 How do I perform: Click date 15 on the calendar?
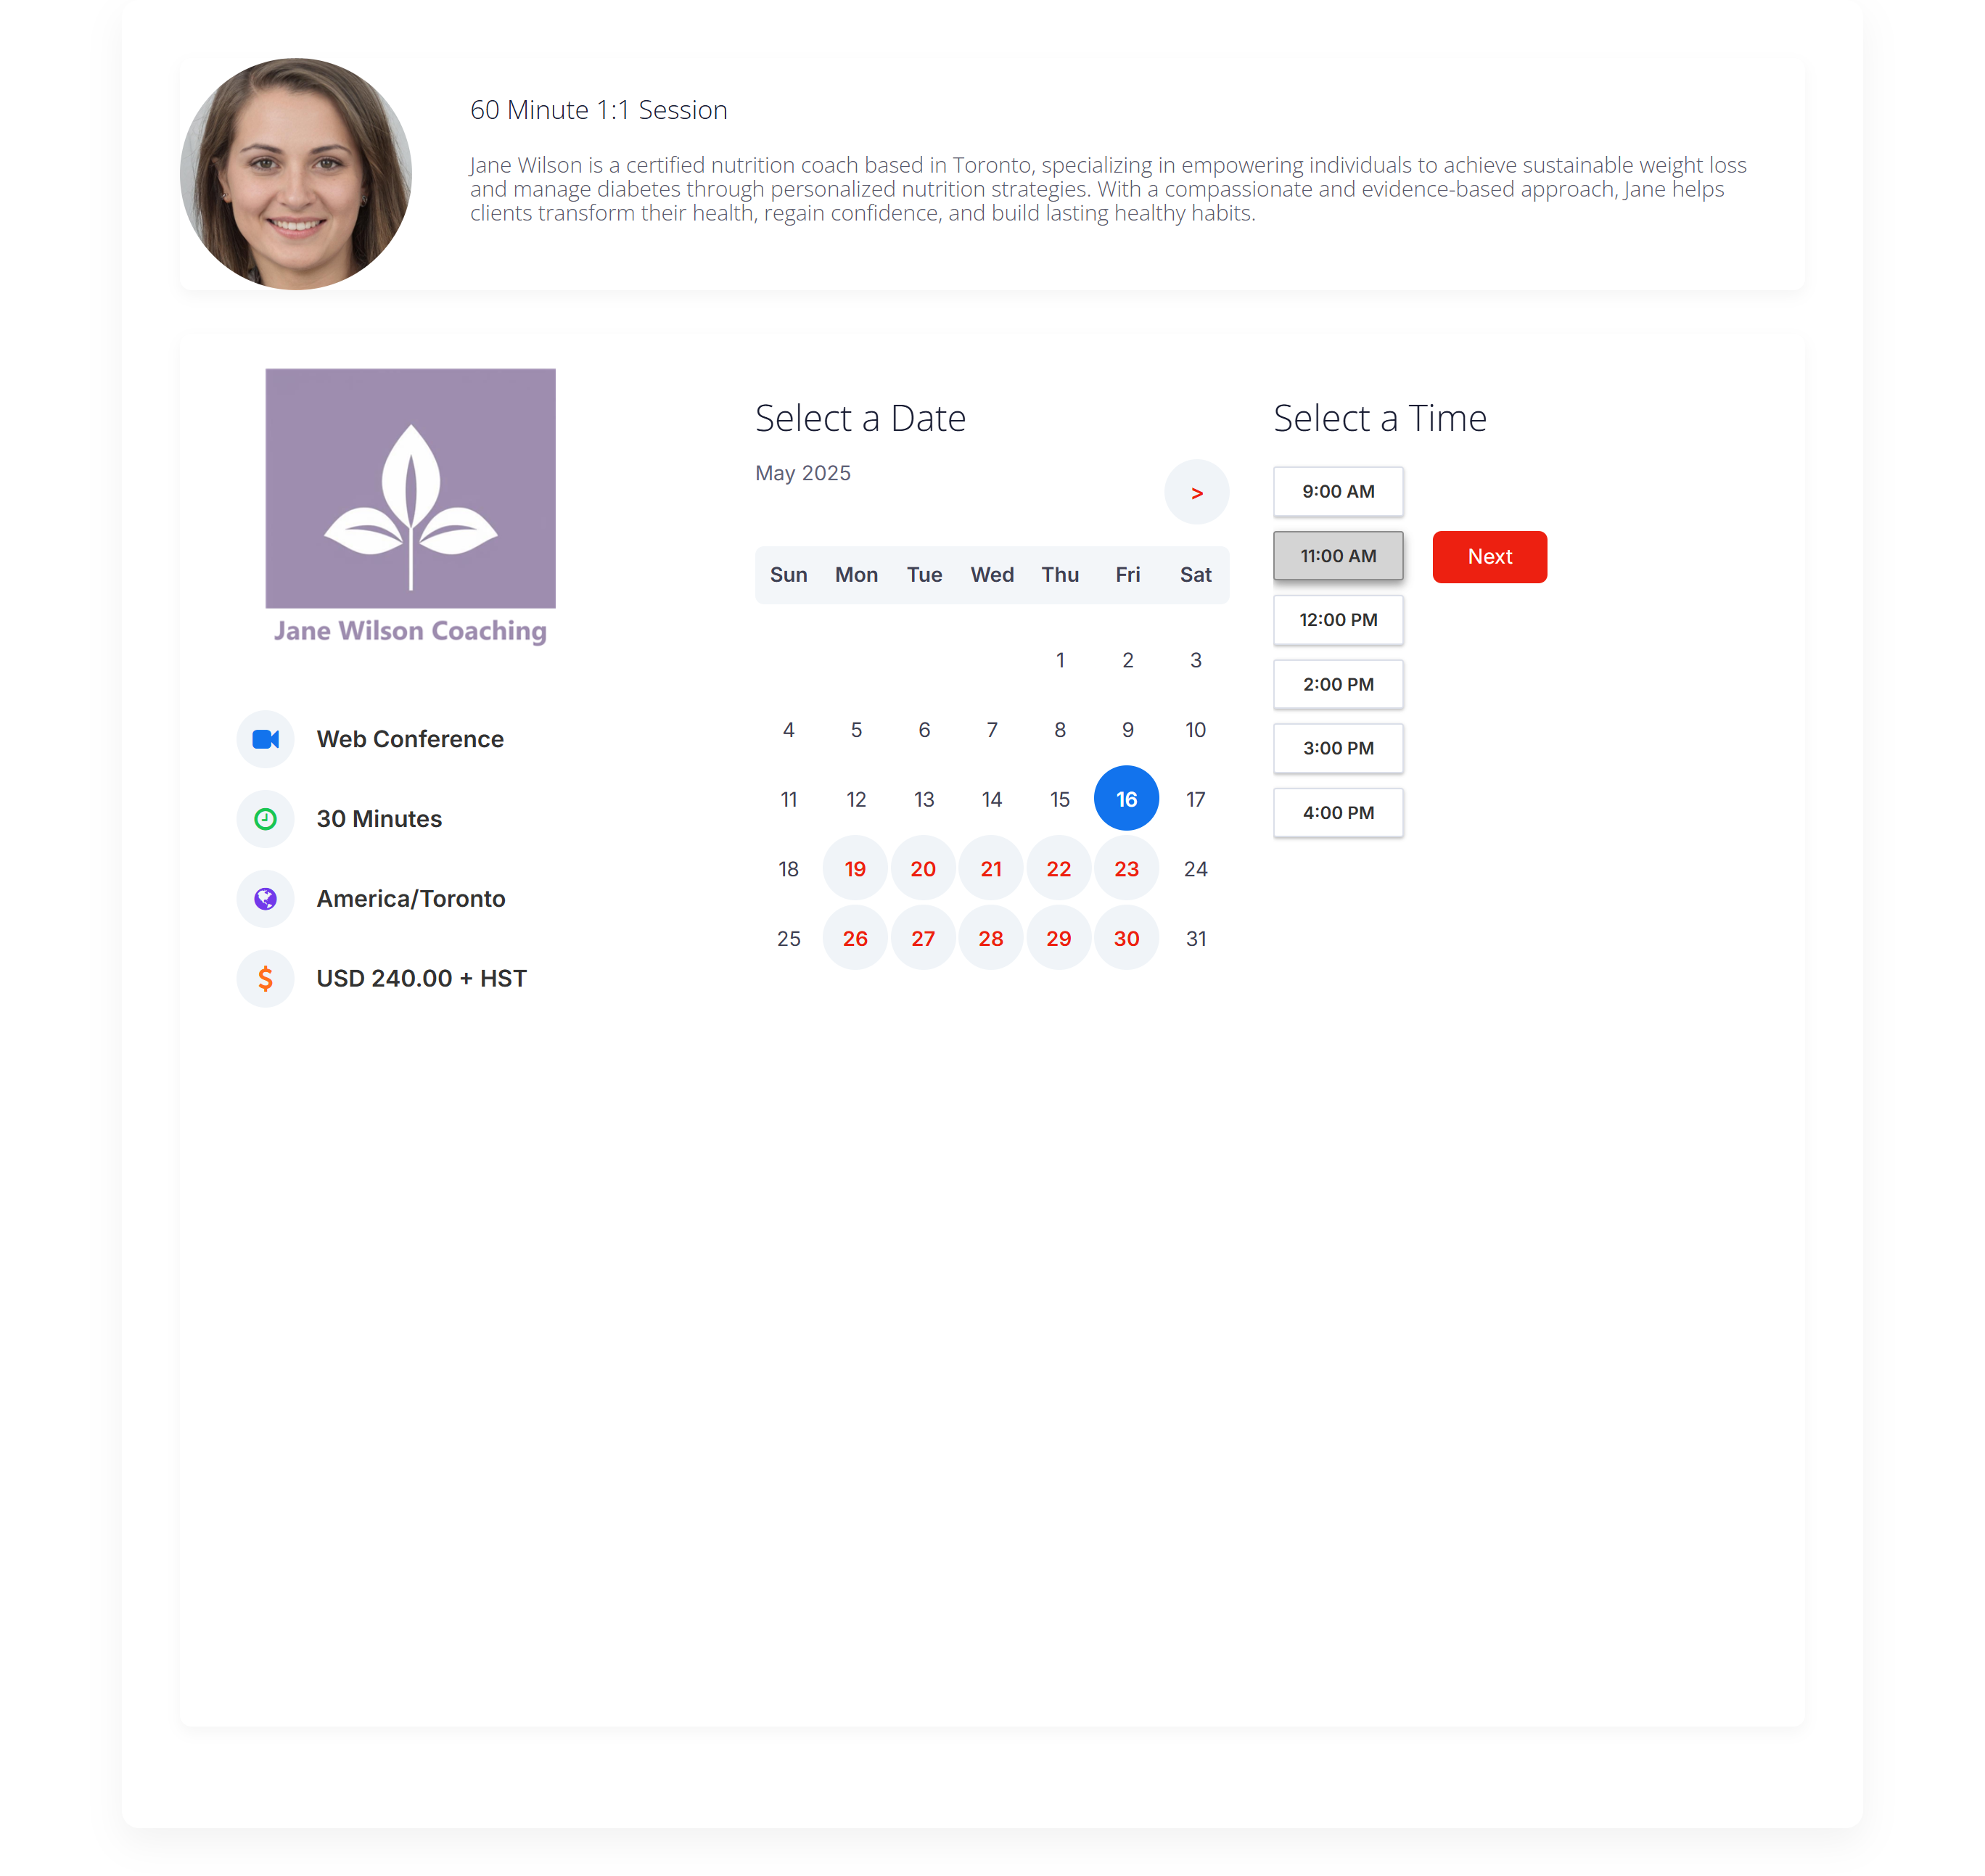[x=1060, y=800]
